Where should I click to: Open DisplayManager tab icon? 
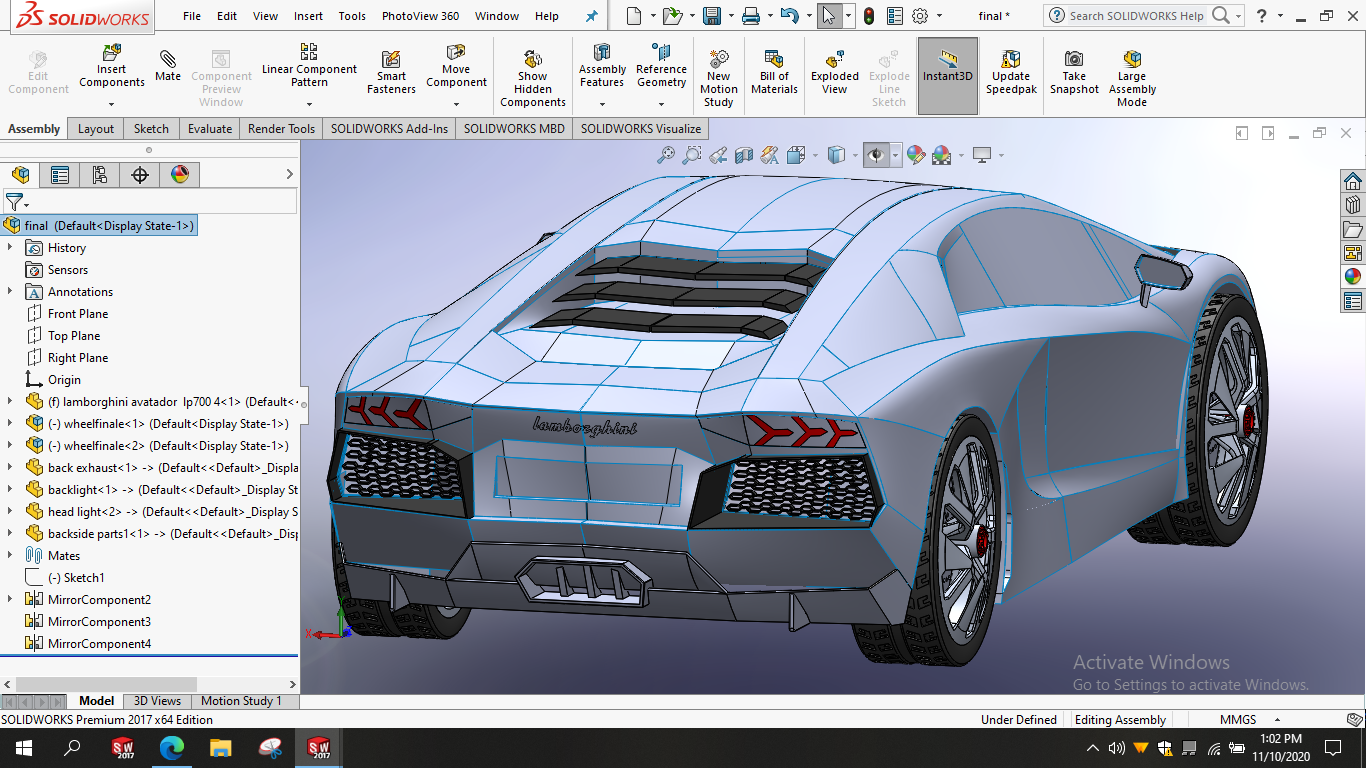180,175
